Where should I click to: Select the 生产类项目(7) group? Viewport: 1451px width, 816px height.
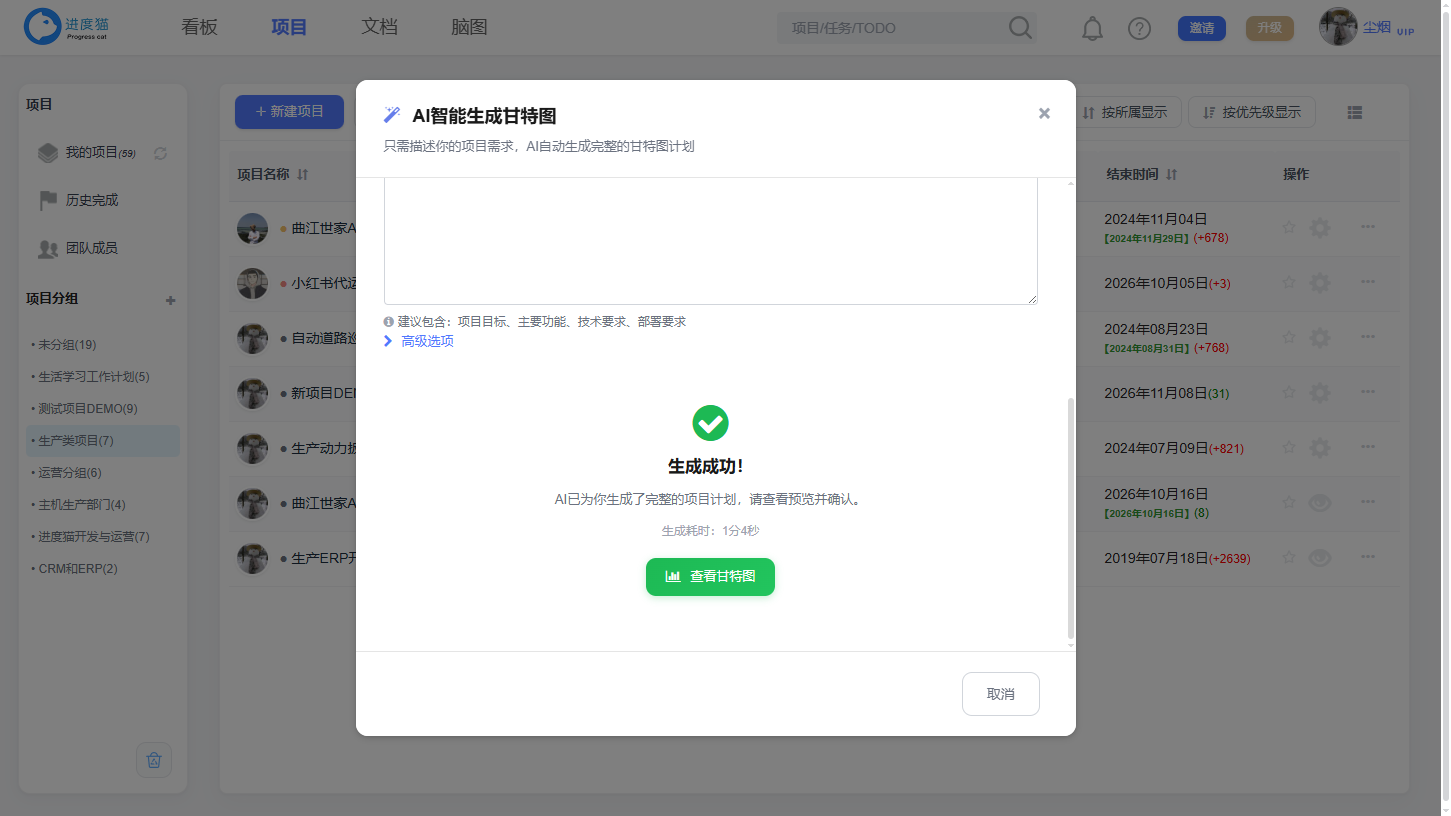point(103,441)
